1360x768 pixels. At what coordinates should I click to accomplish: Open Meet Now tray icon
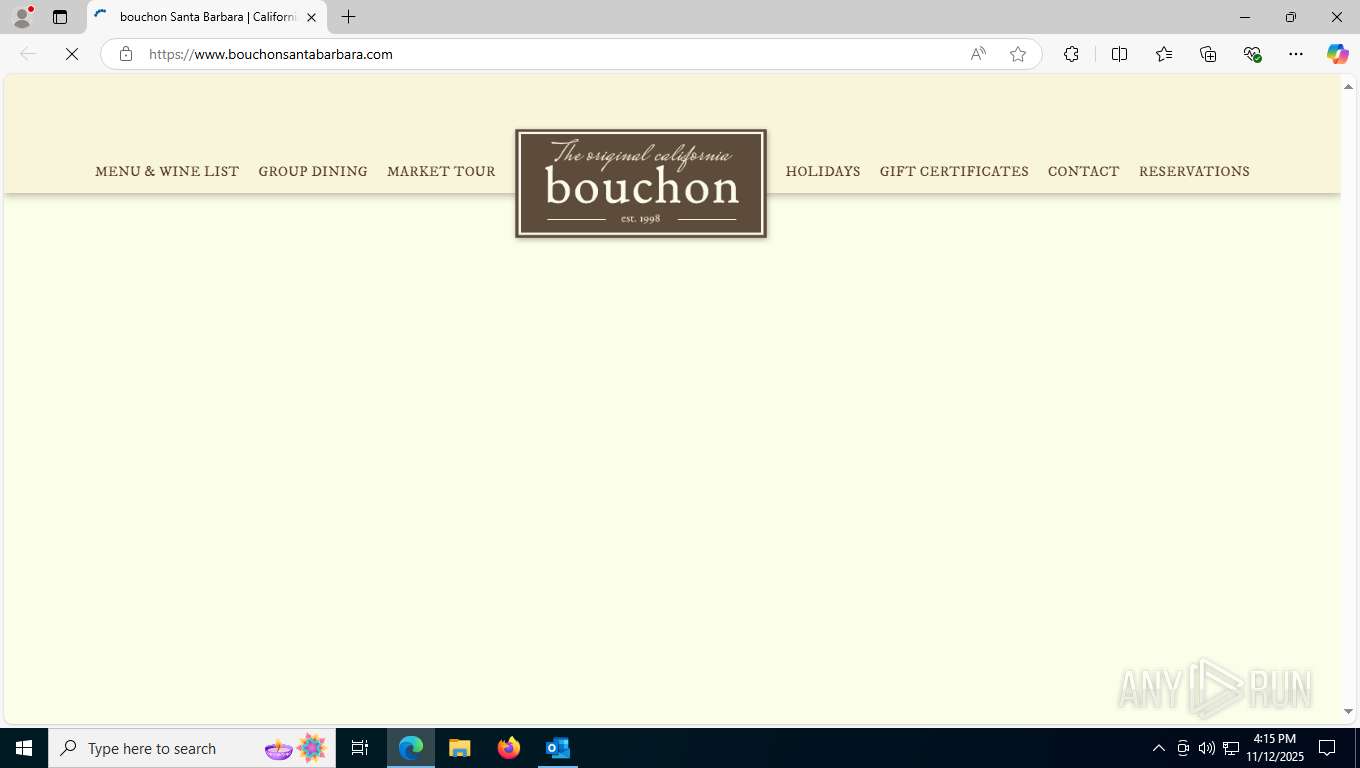point(1183,748)
